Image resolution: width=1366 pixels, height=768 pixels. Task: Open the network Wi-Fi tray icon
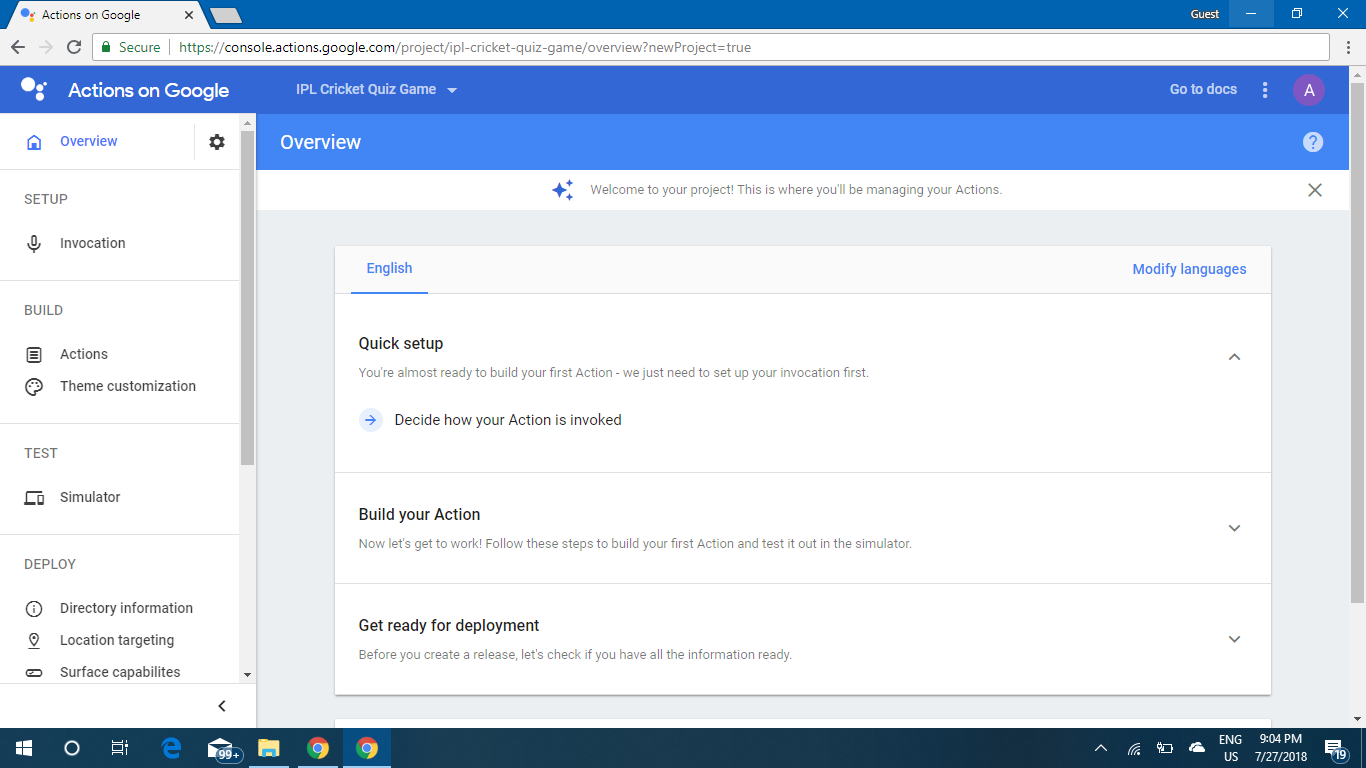(x=1134, y=748)
